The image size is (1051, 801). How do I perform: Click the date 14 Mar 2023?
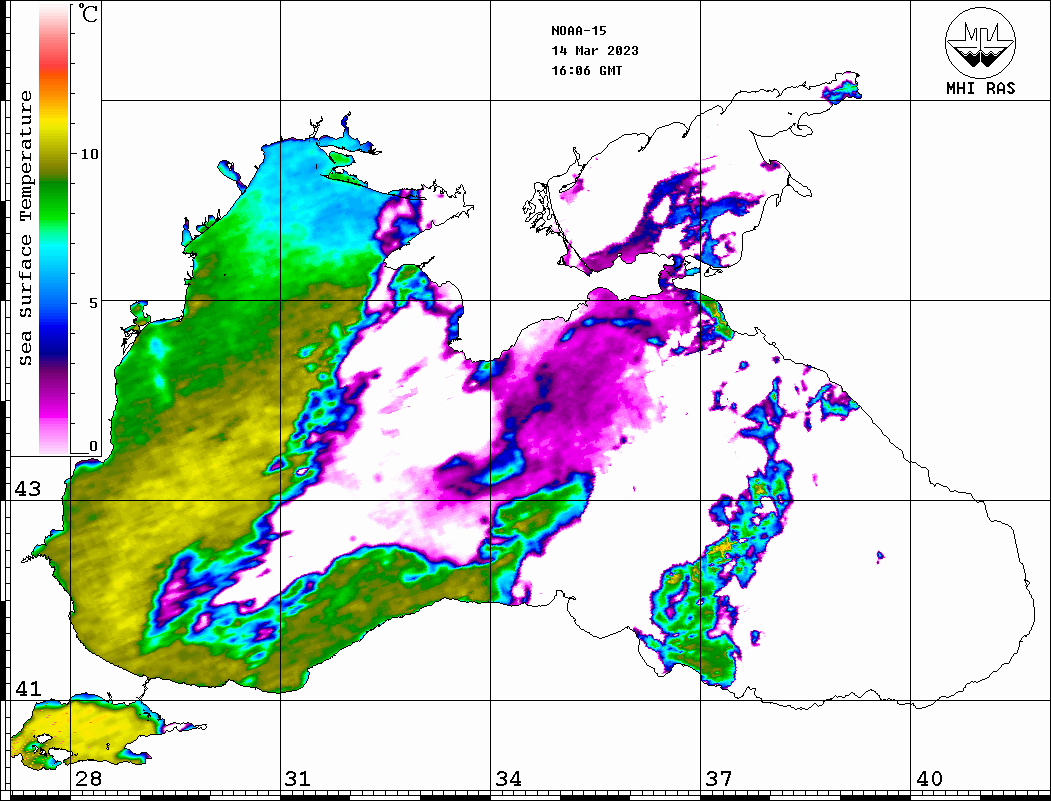[595, 51]
